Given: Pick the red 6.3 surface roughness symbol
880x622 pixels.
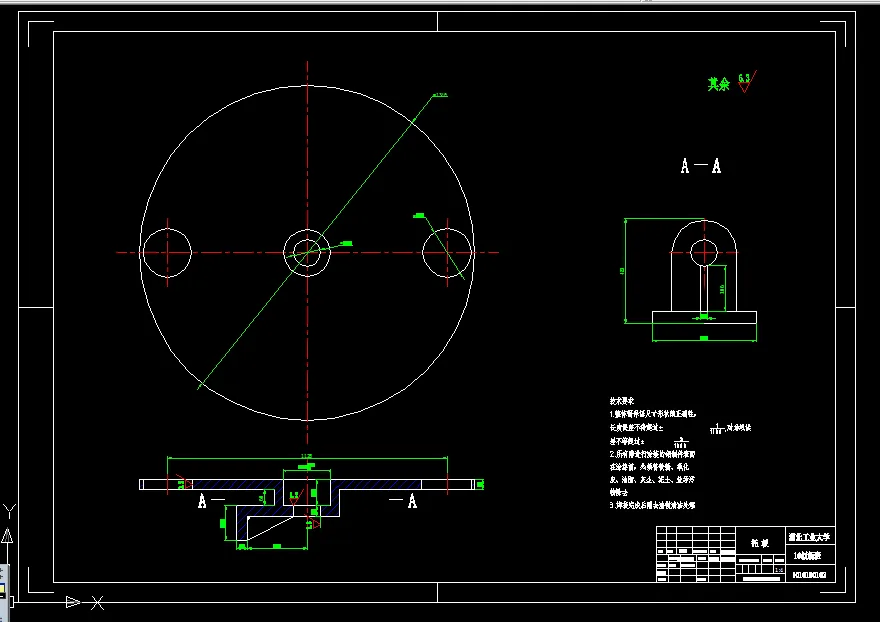Looking at the screenshot, I should pos(747,82).
